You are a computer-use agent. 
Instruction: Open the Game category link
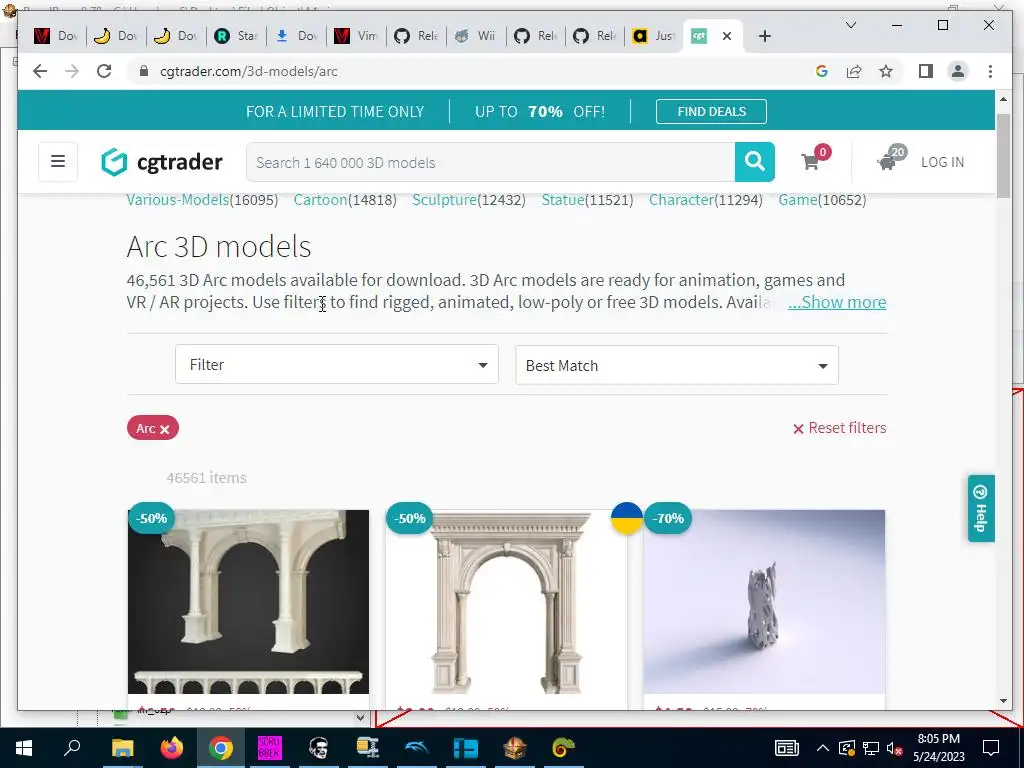coord(797,200)
